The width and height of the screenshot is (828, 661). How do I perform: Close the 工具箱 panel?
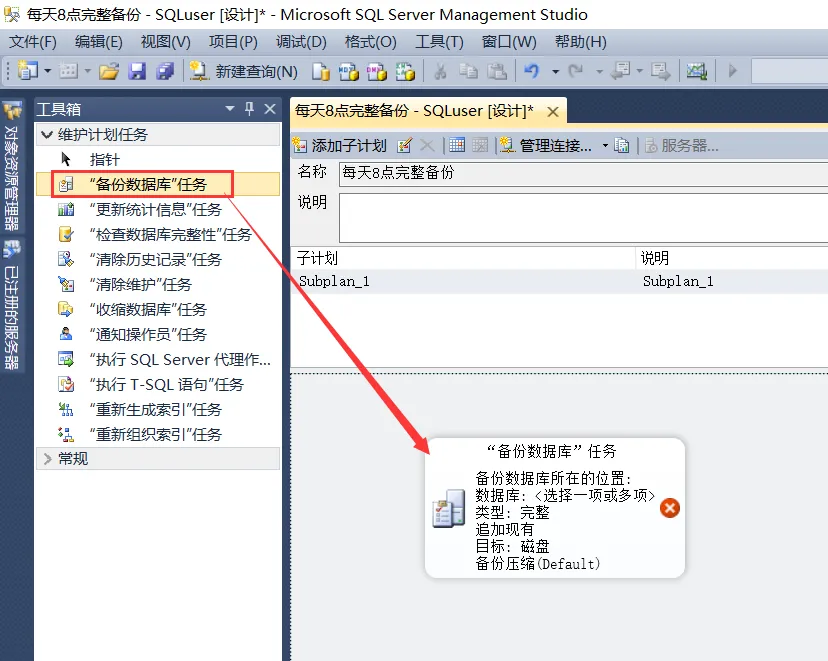click(x=270, y=109)
